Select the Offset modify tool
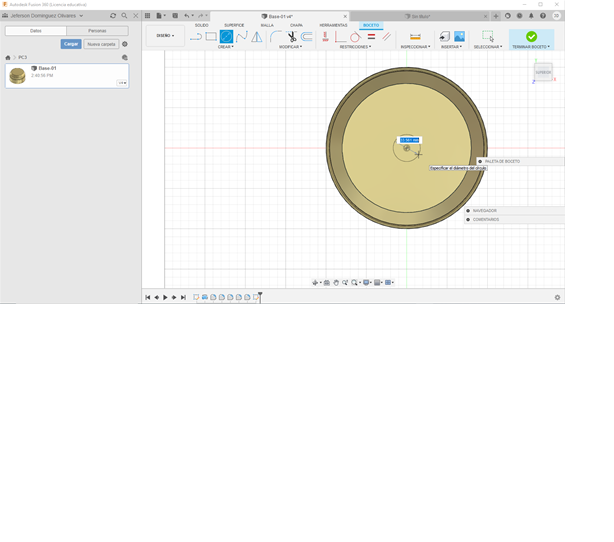 click(x=307, y=37)
